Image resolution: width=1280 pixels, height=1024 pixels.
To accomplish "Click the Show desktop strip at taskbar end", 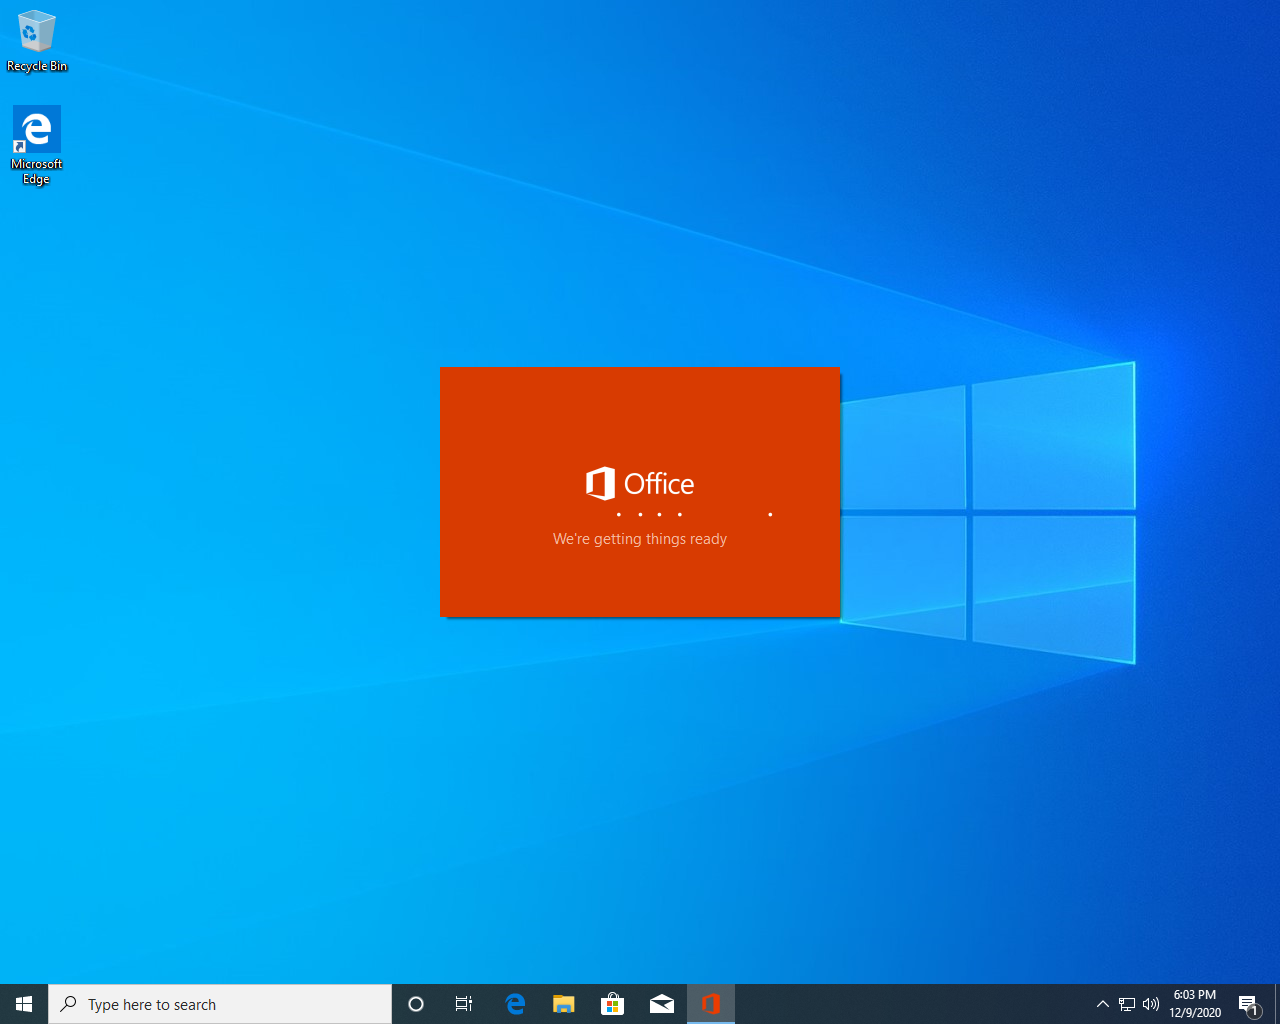I will 1277,1004.
